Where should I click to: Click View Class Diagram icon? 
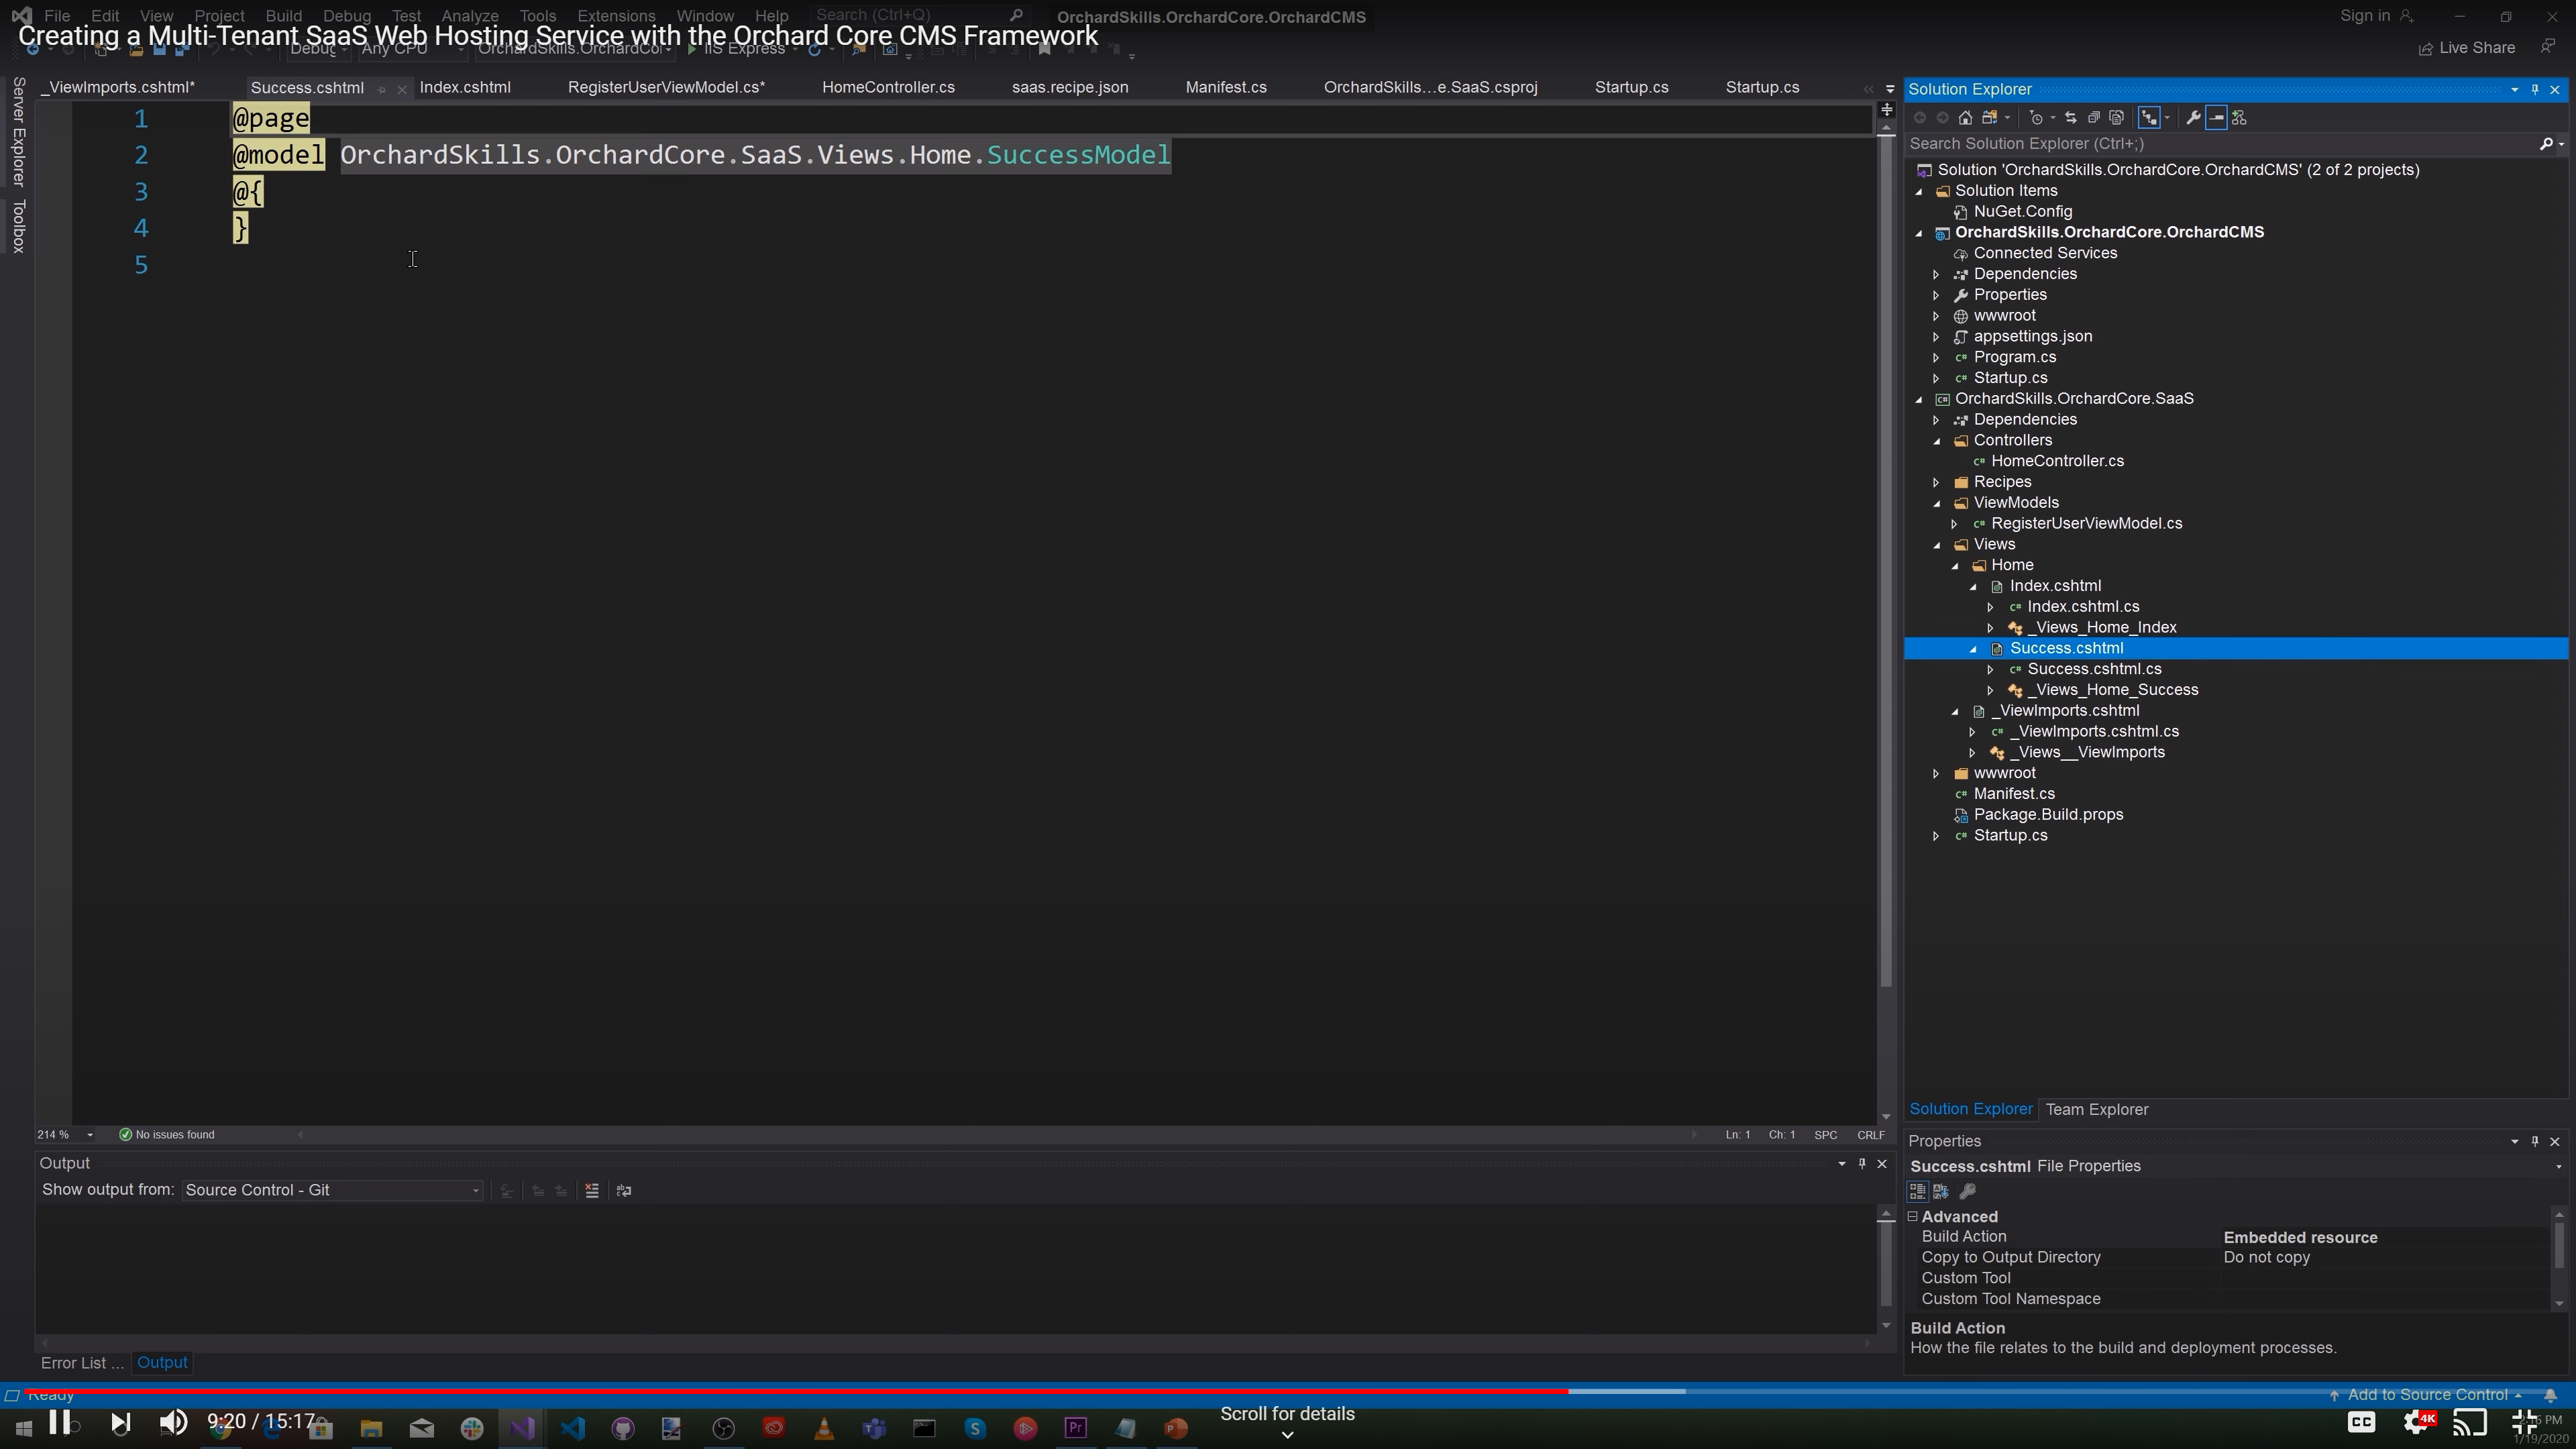click(2239, 118)
